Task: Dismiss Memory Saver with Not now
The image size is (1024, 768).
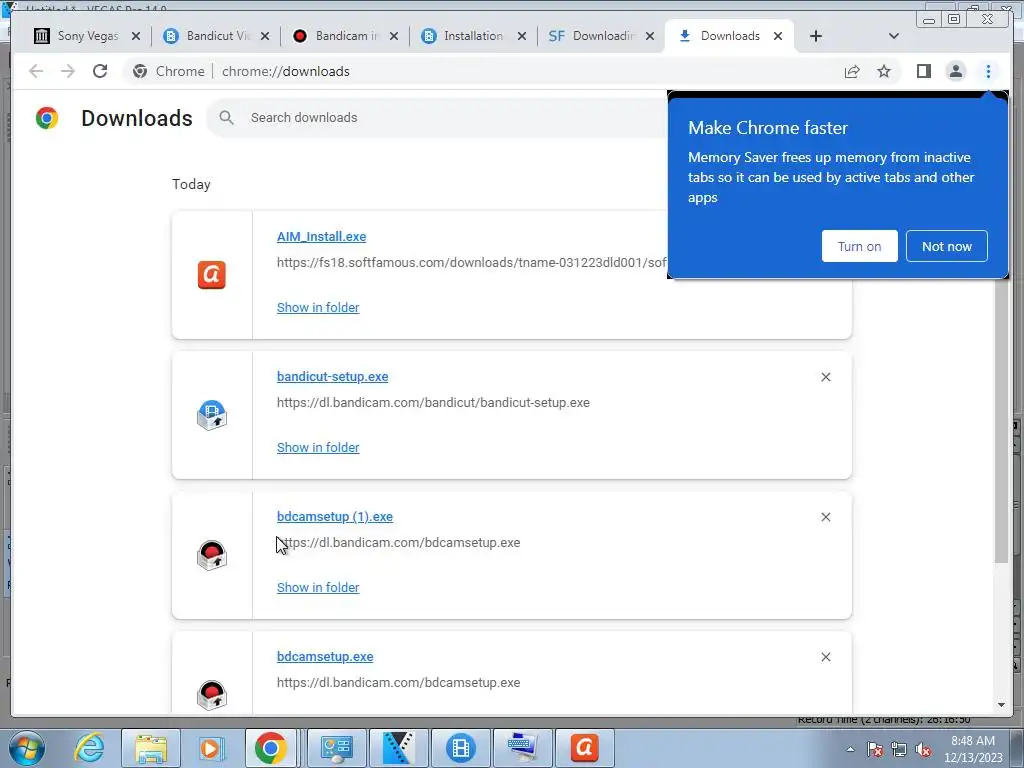Action: 946,246
